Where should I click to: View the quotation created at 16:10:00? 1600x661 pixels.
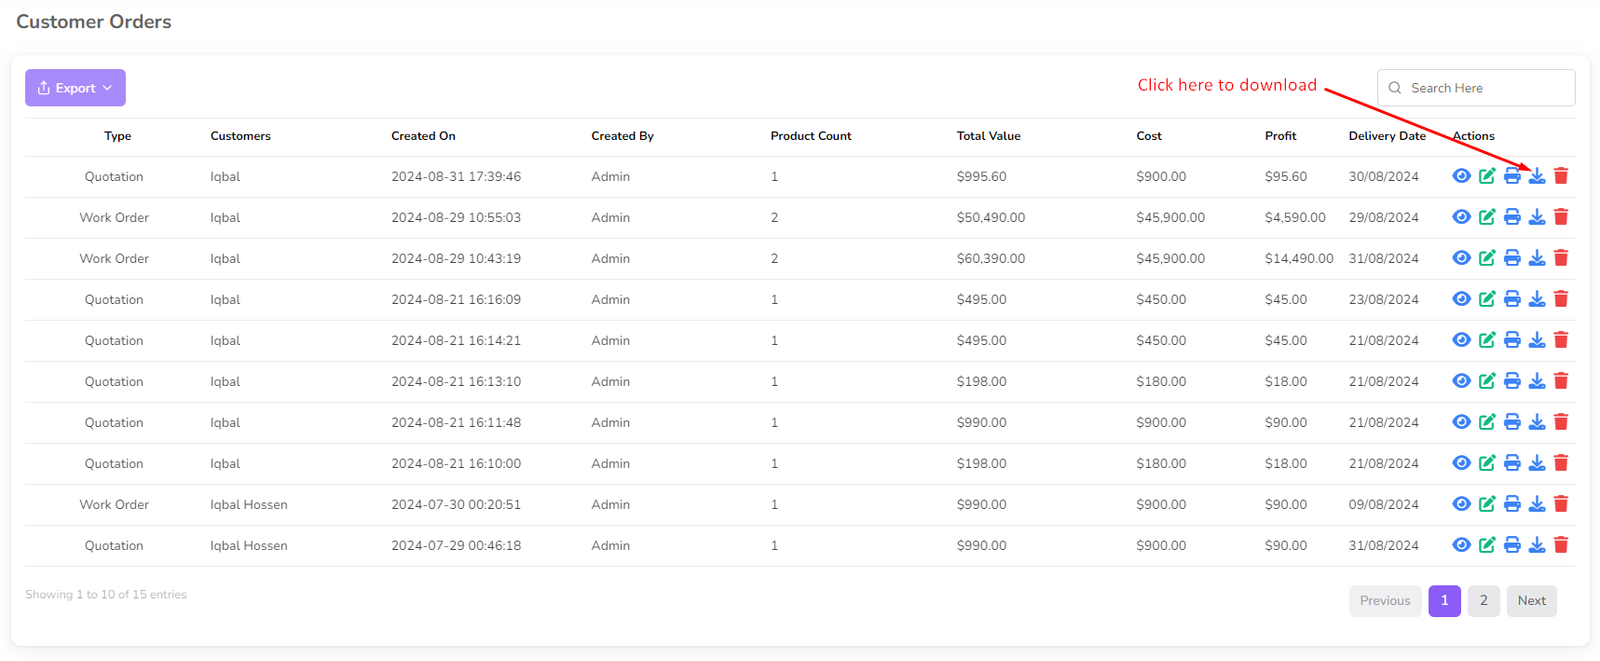1461,463
